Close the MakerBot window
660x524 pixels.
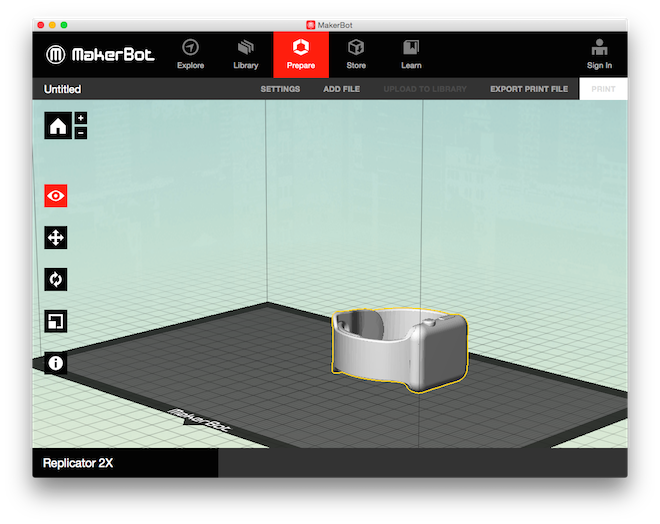tap(41, 25)
